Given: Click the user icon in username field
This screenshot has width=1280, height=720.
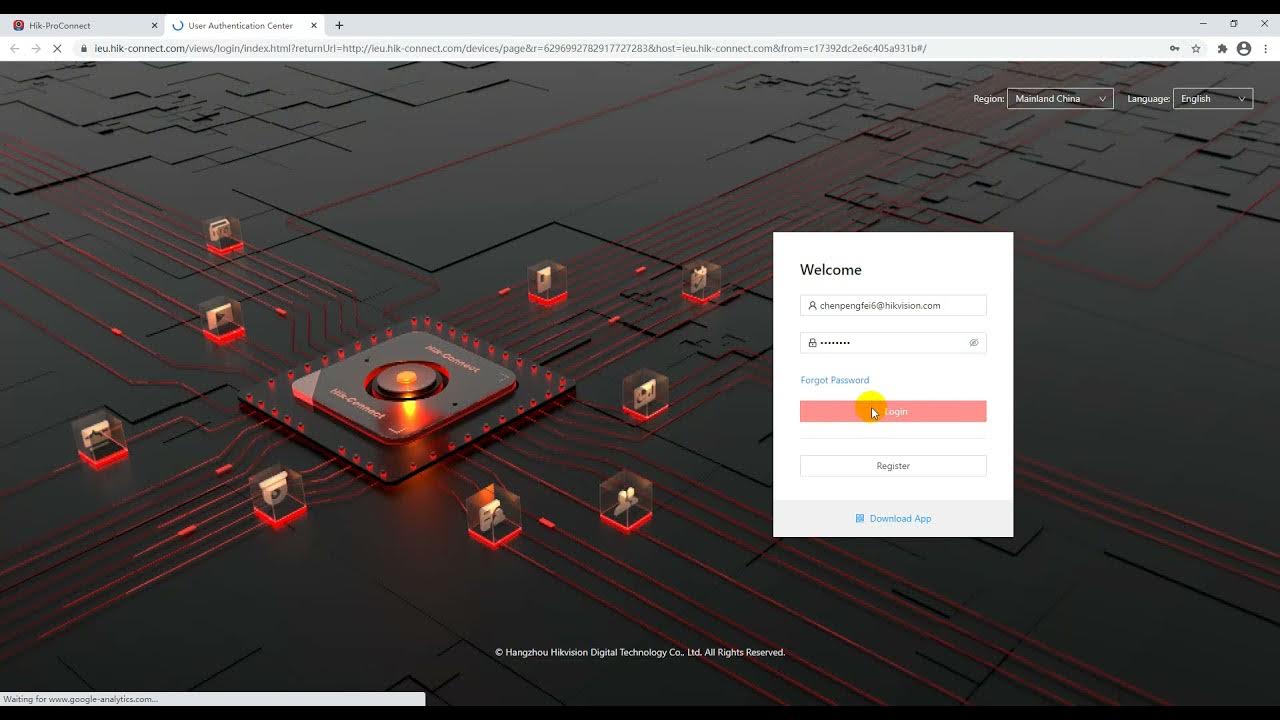Looking at the screenshot, I should coord(812,306).
